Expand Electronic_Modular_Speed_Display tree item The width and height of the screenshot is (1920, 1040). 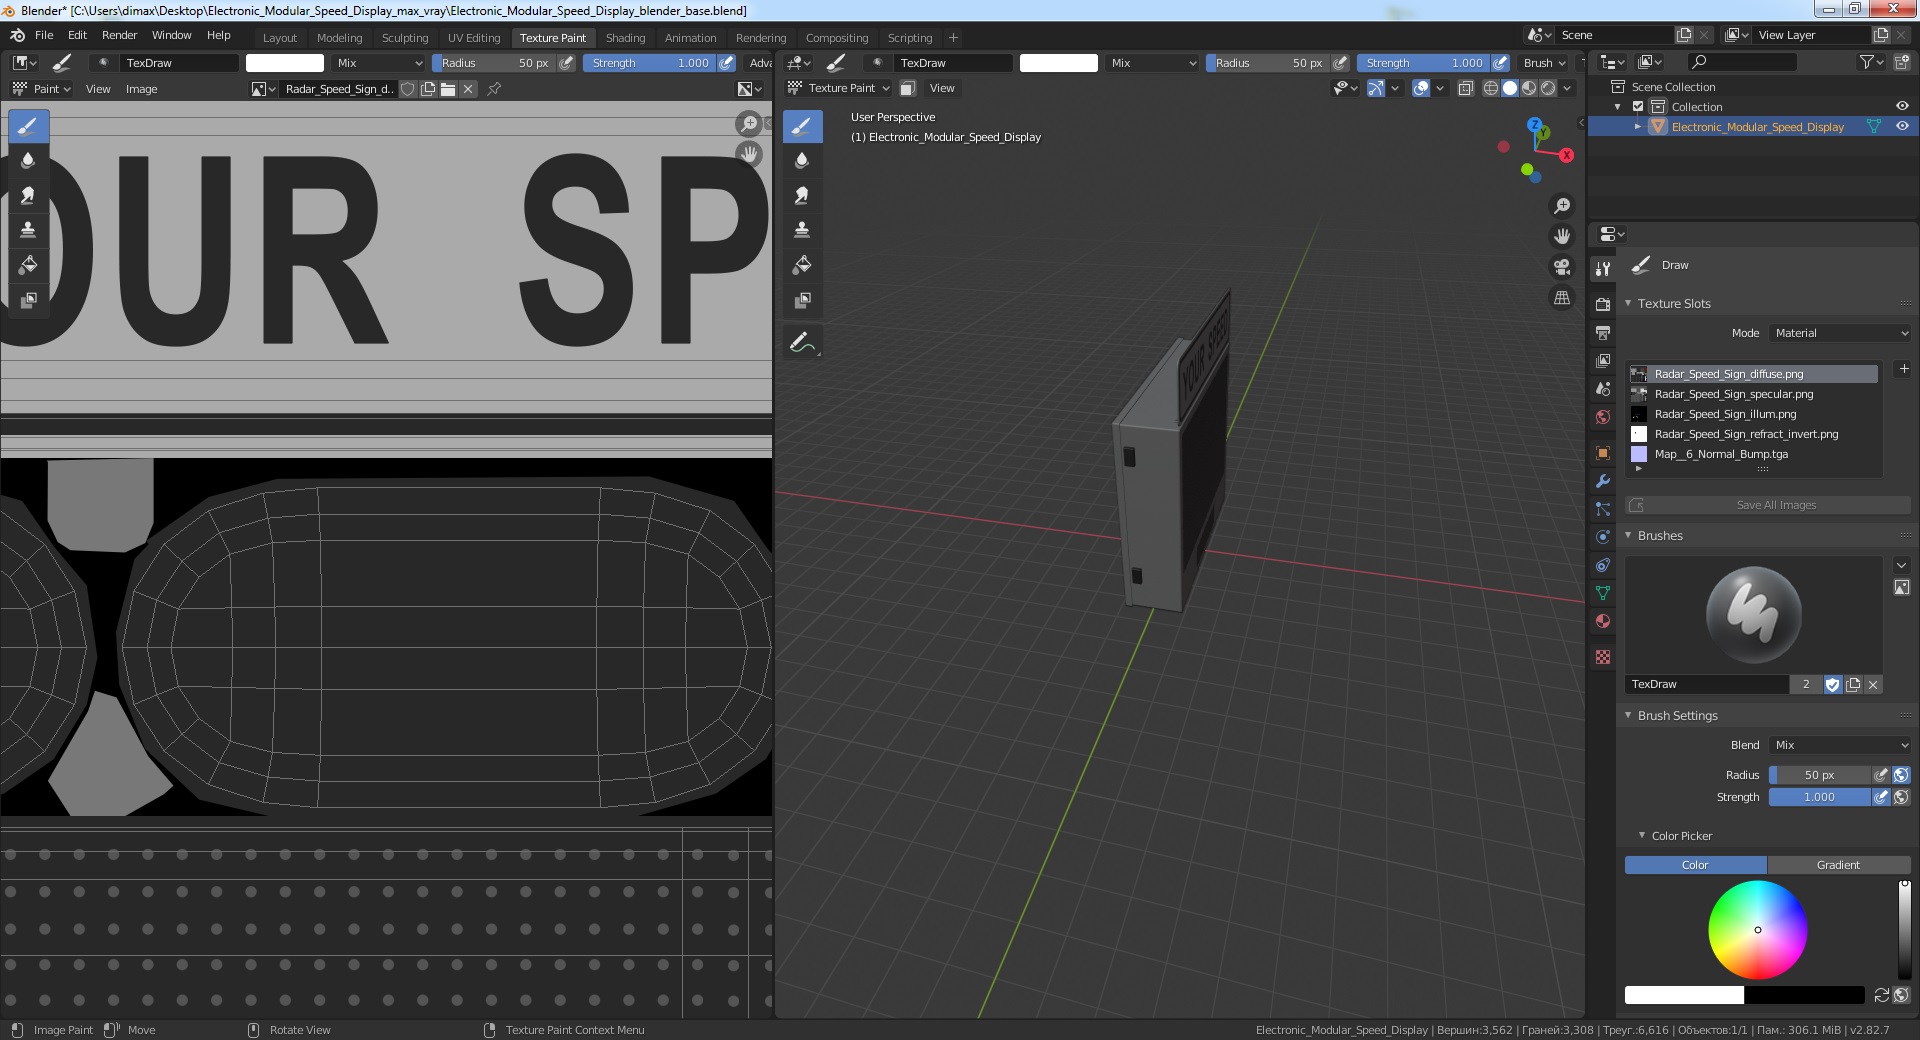click(x=1638, y=127)
